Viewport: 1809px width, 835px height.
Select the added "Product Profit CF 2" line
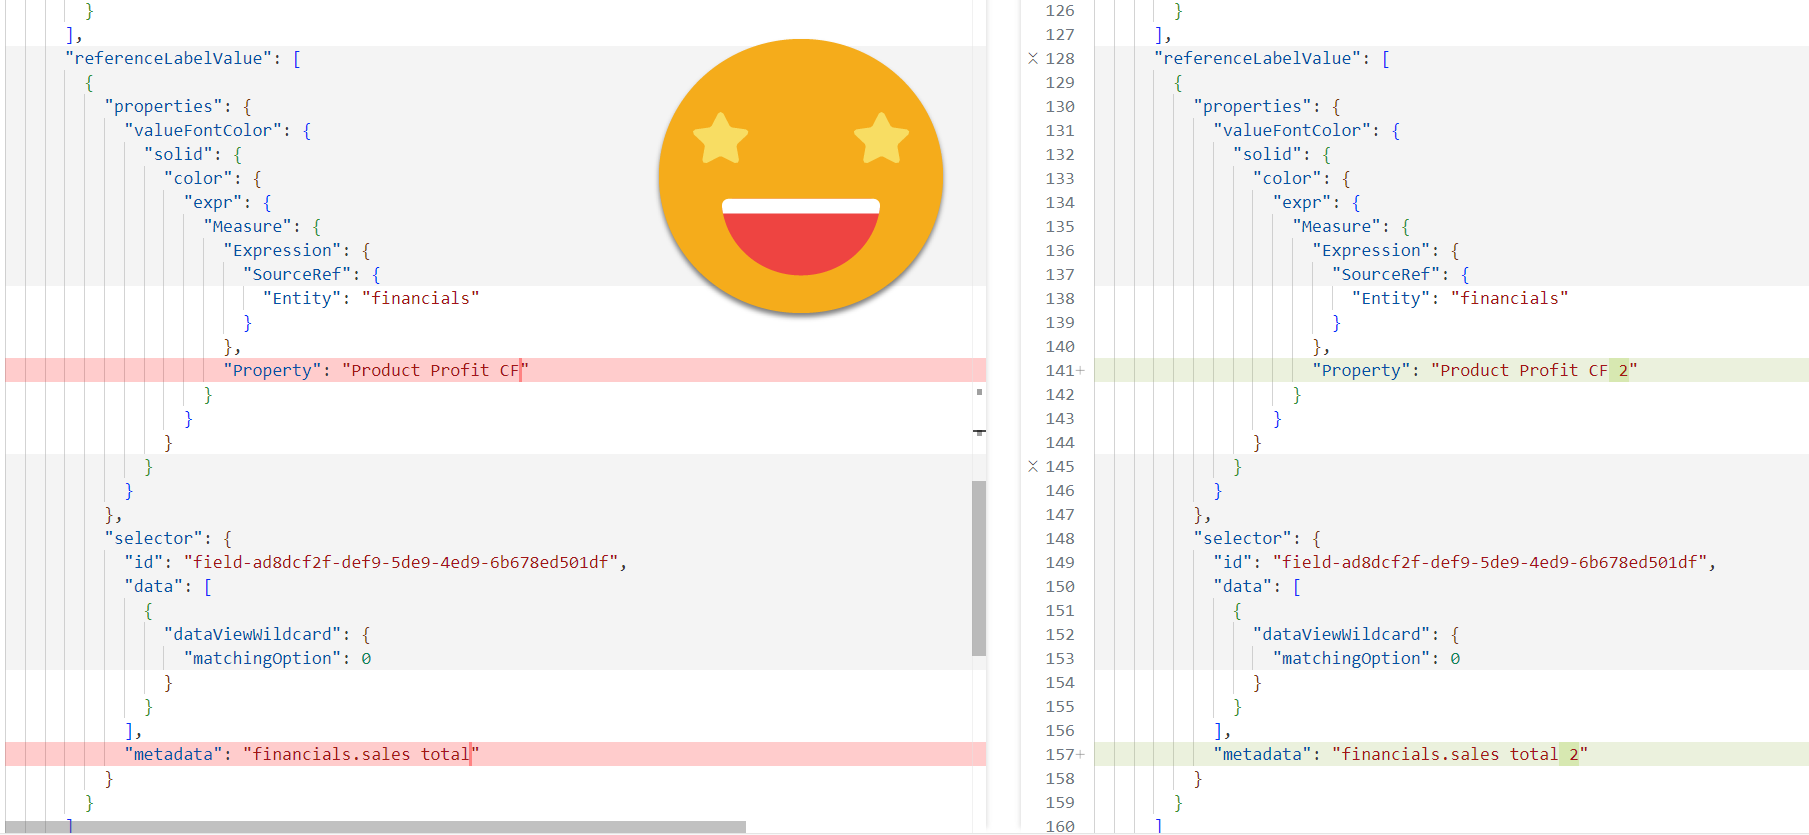(1474, 371)
